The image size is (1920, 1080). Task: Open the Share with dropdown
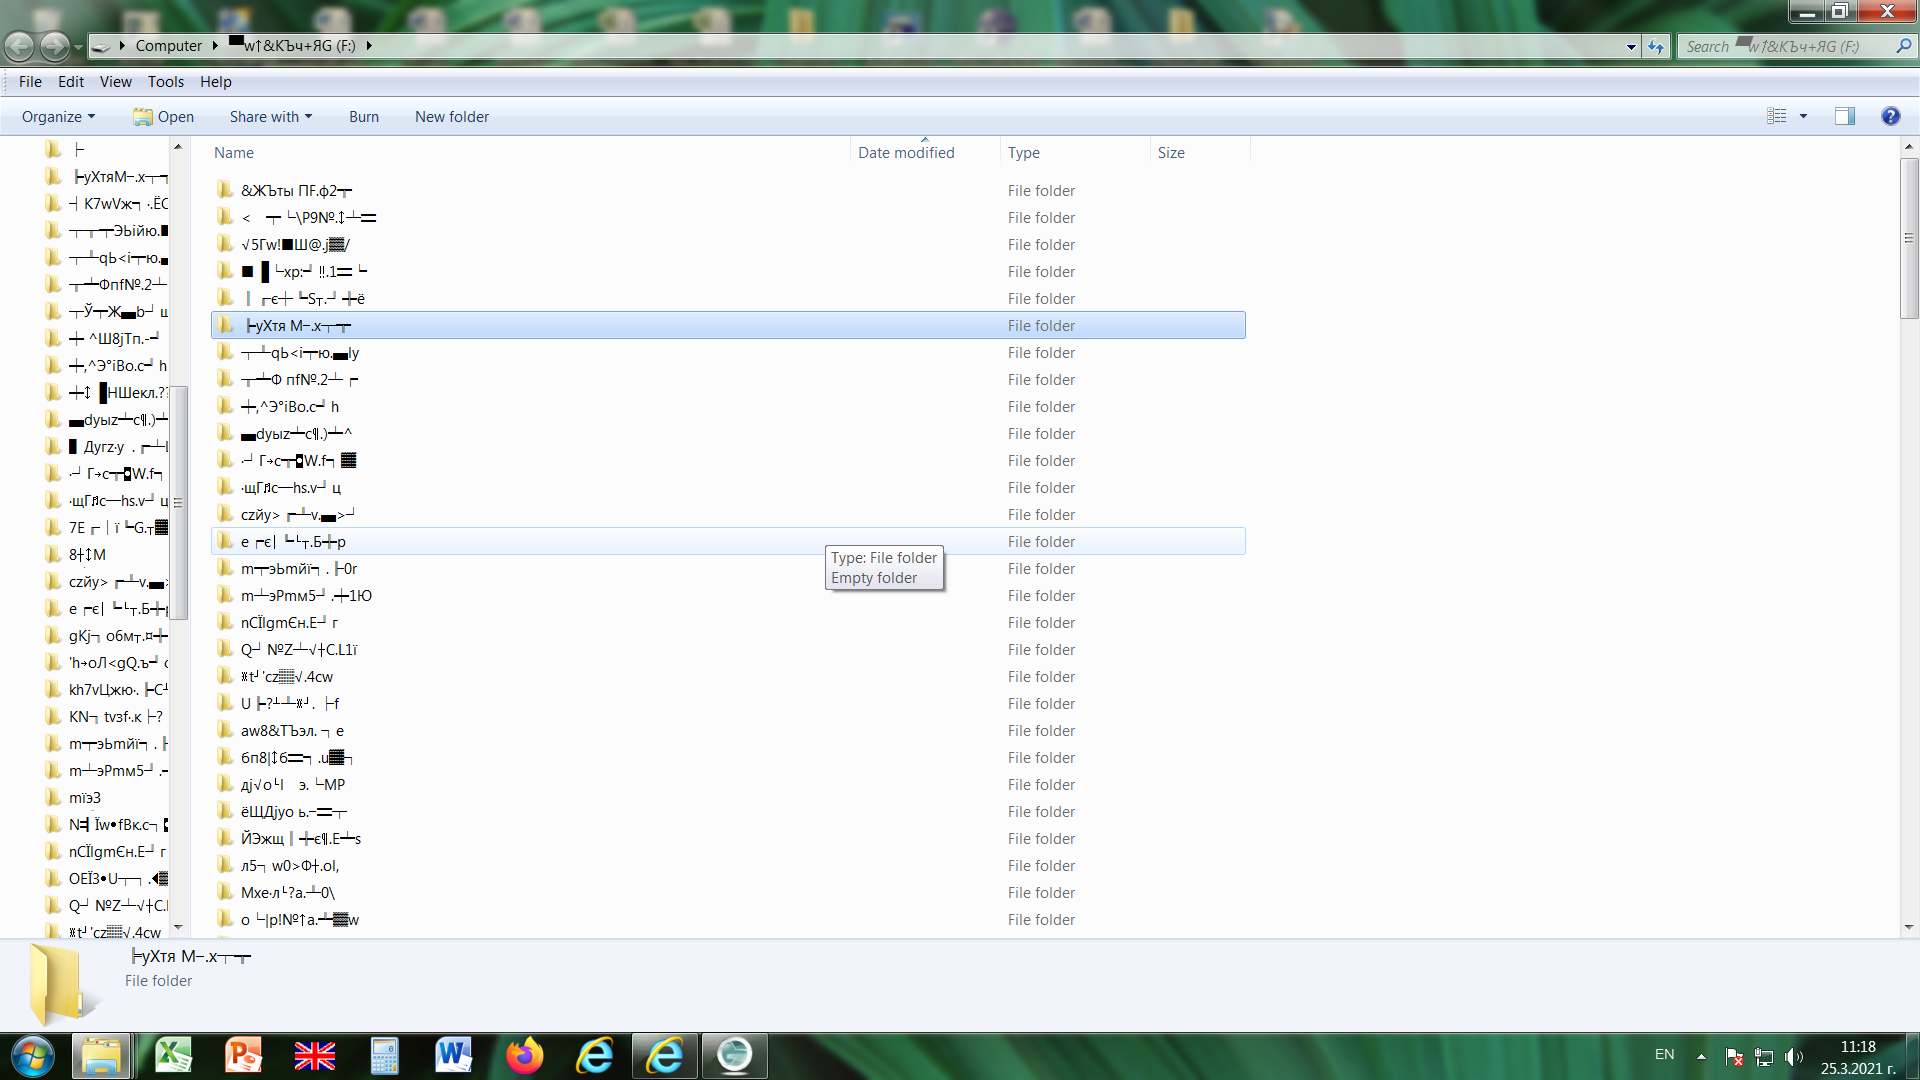click(x=270, y=116)
